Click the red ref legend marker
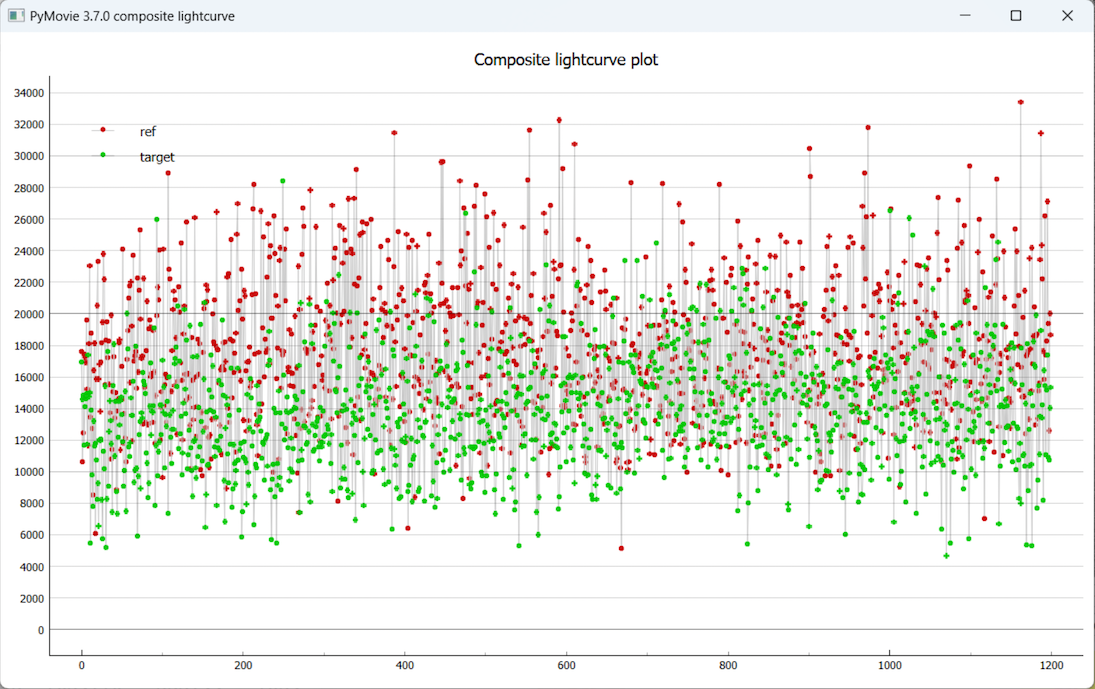The image size is (1095, 689). 103,130
